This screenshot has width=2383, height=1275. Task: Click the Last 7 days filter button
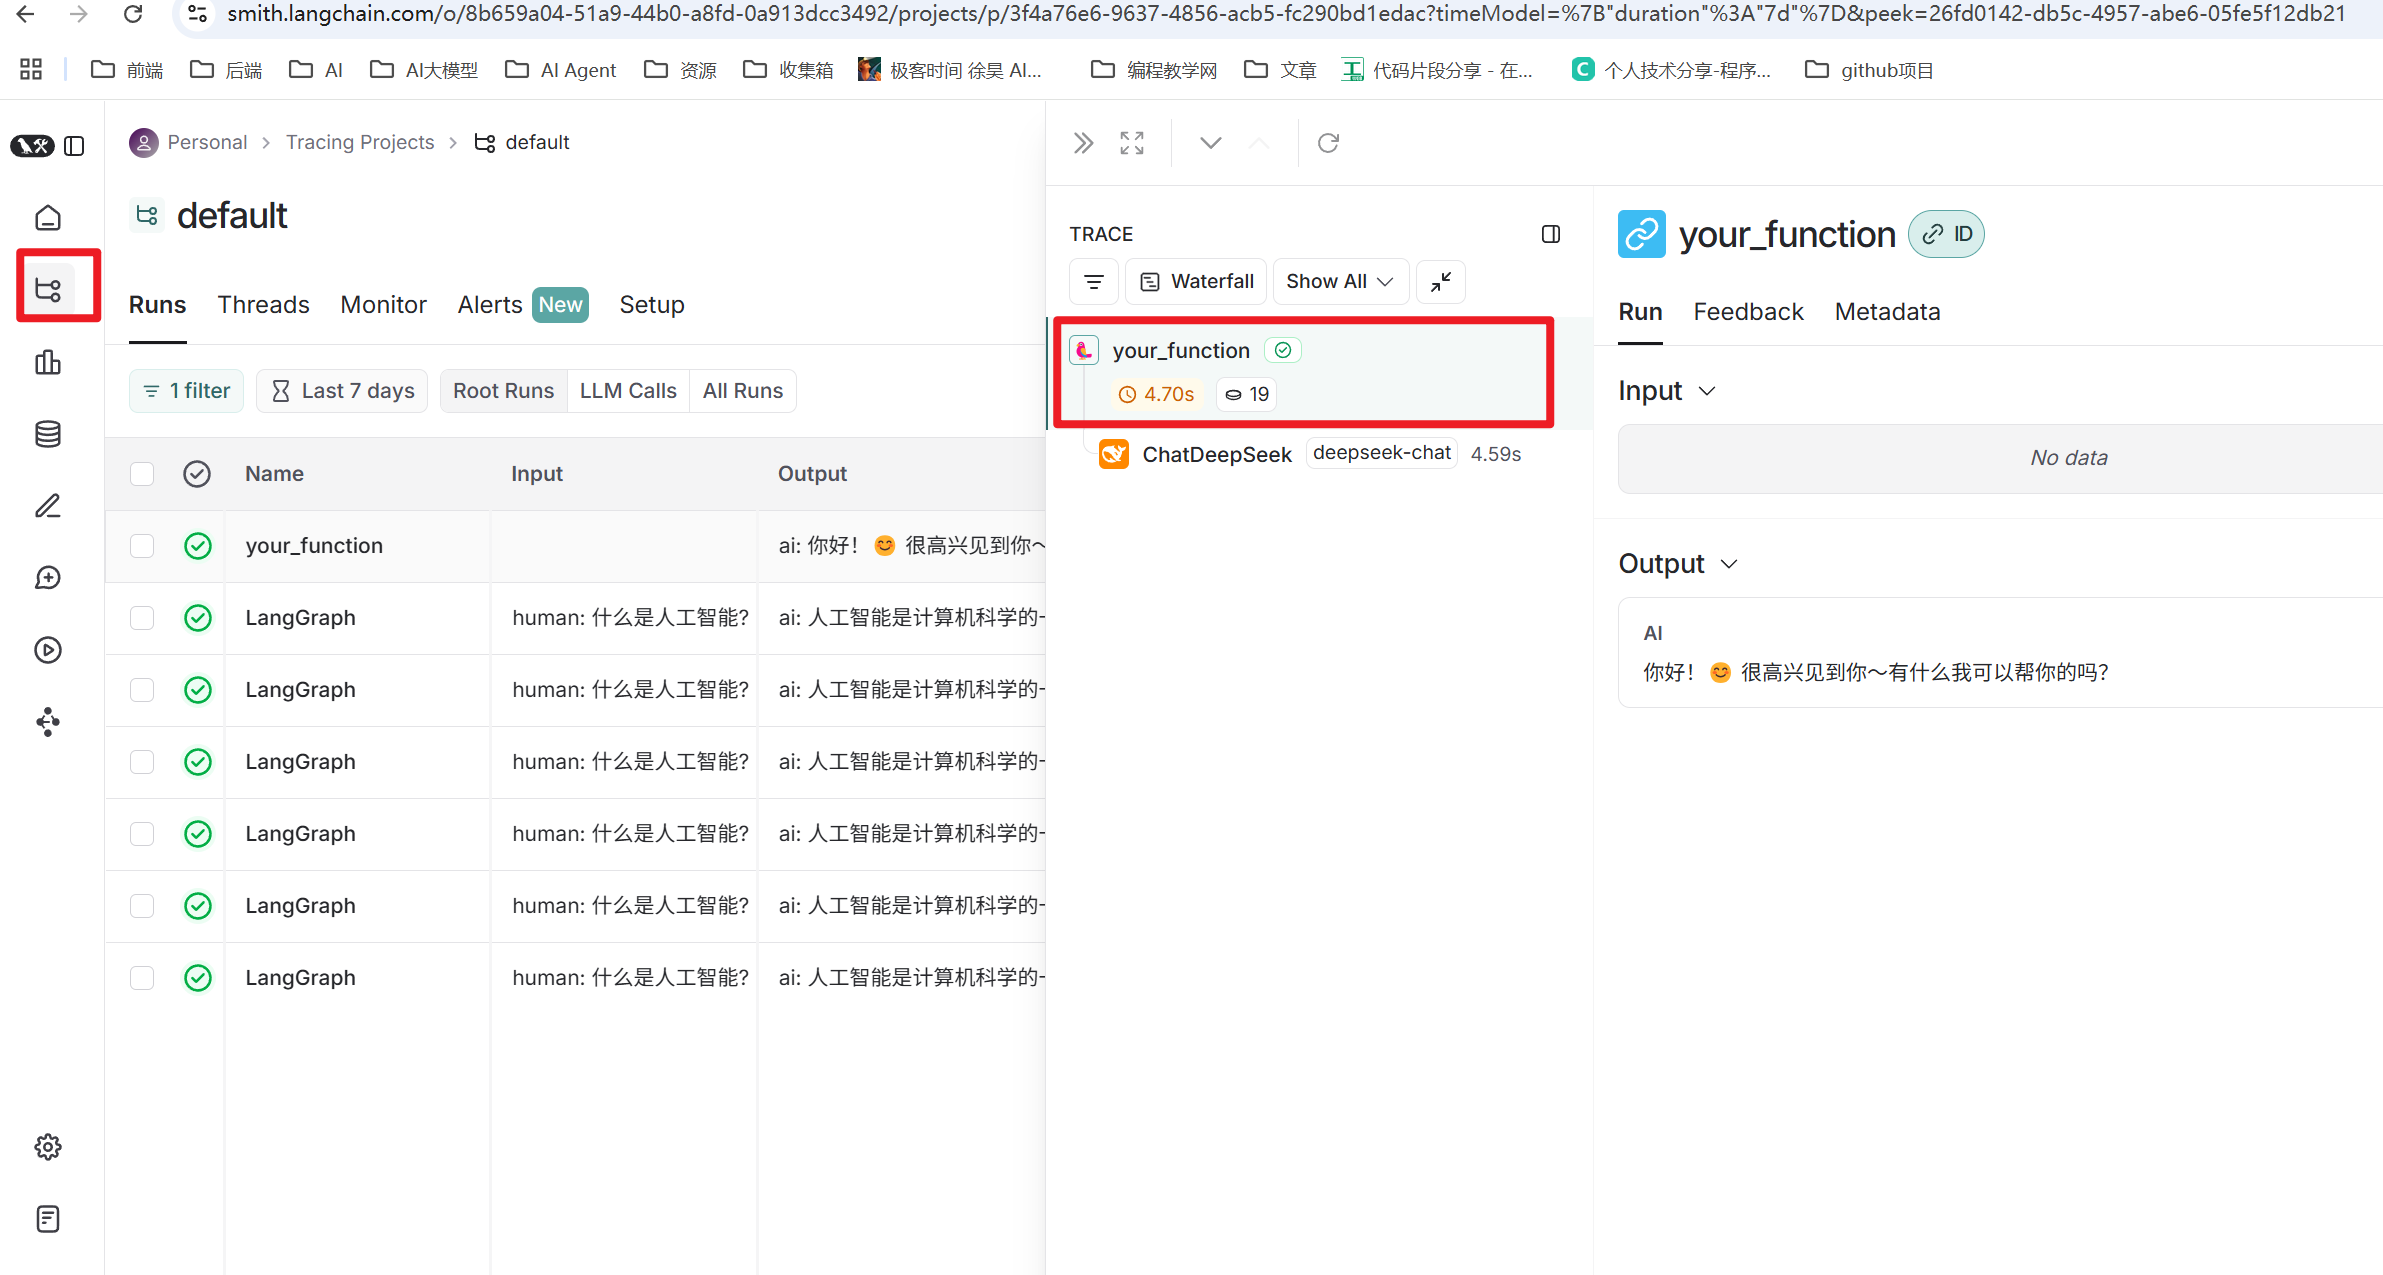click(341, 390)
